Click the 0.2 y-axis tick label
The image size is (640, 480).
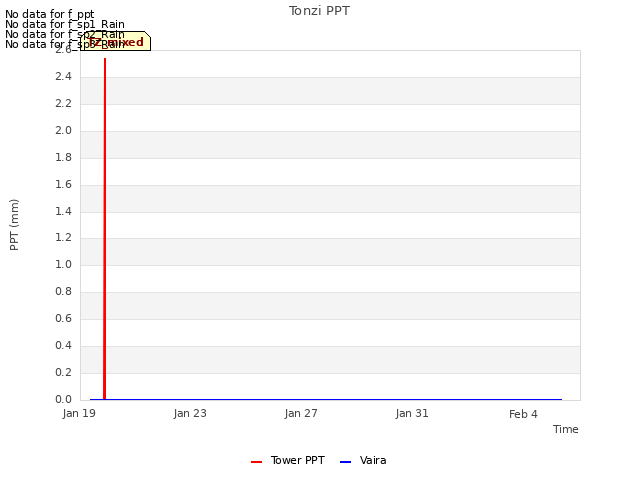click(x=63, y=372)
